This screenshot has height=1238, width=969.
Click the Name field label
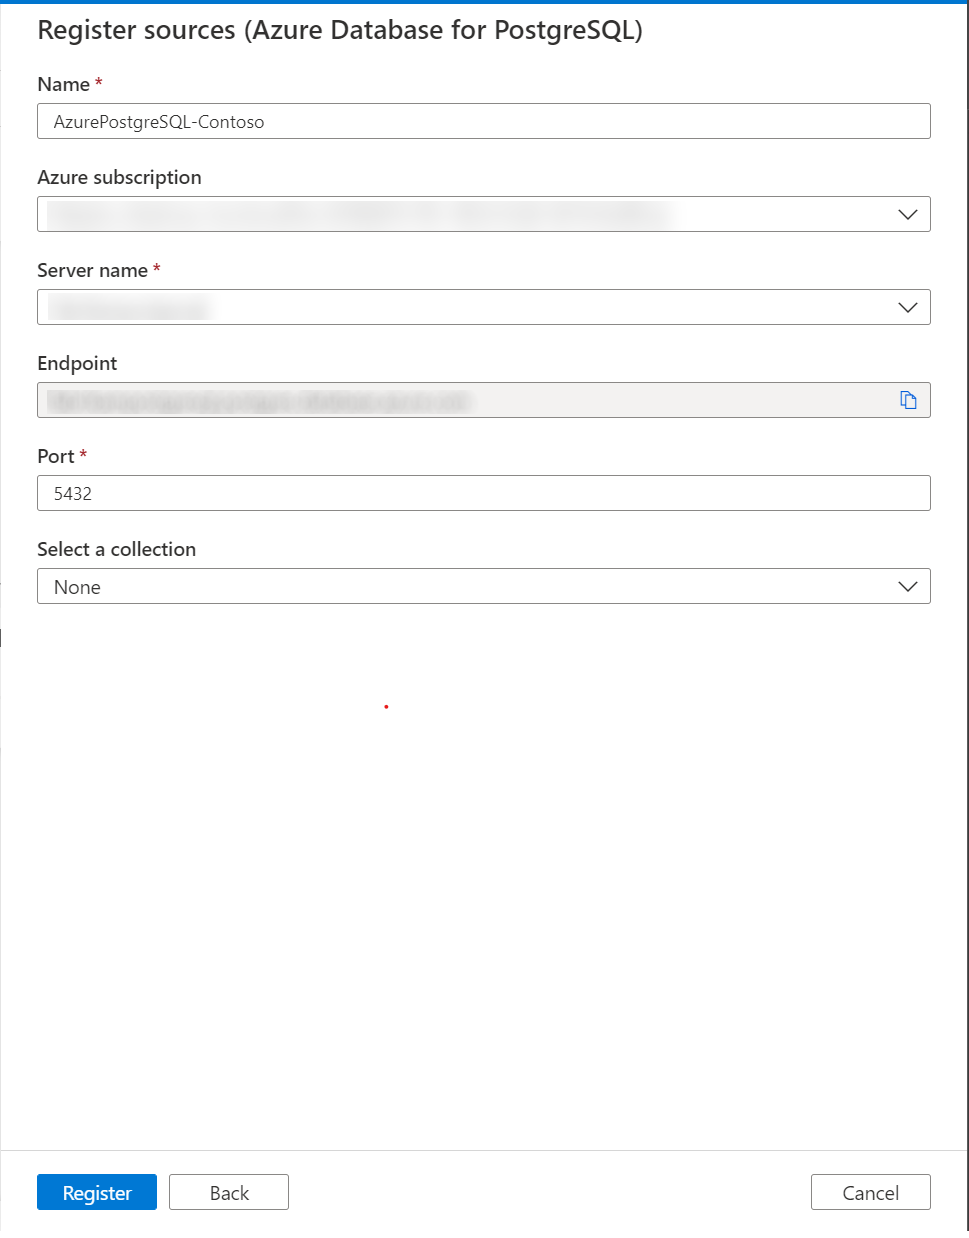tap(58, 84)
